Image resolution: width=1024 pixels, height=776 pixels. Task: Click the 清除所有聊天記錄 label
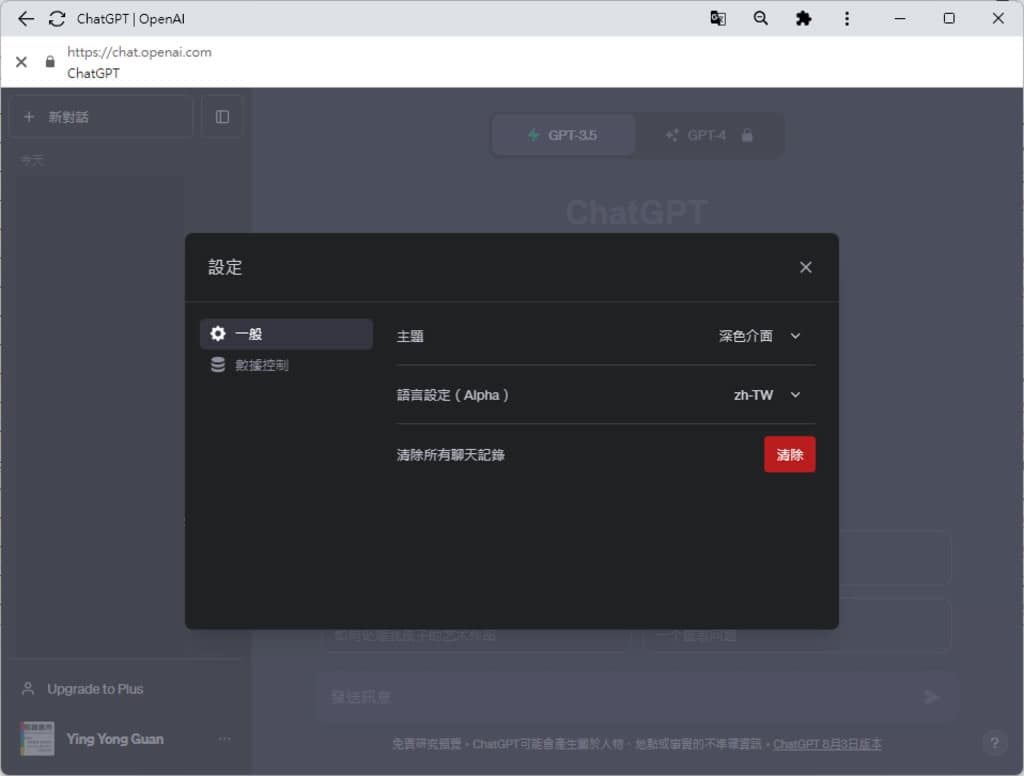click(451, 455)
